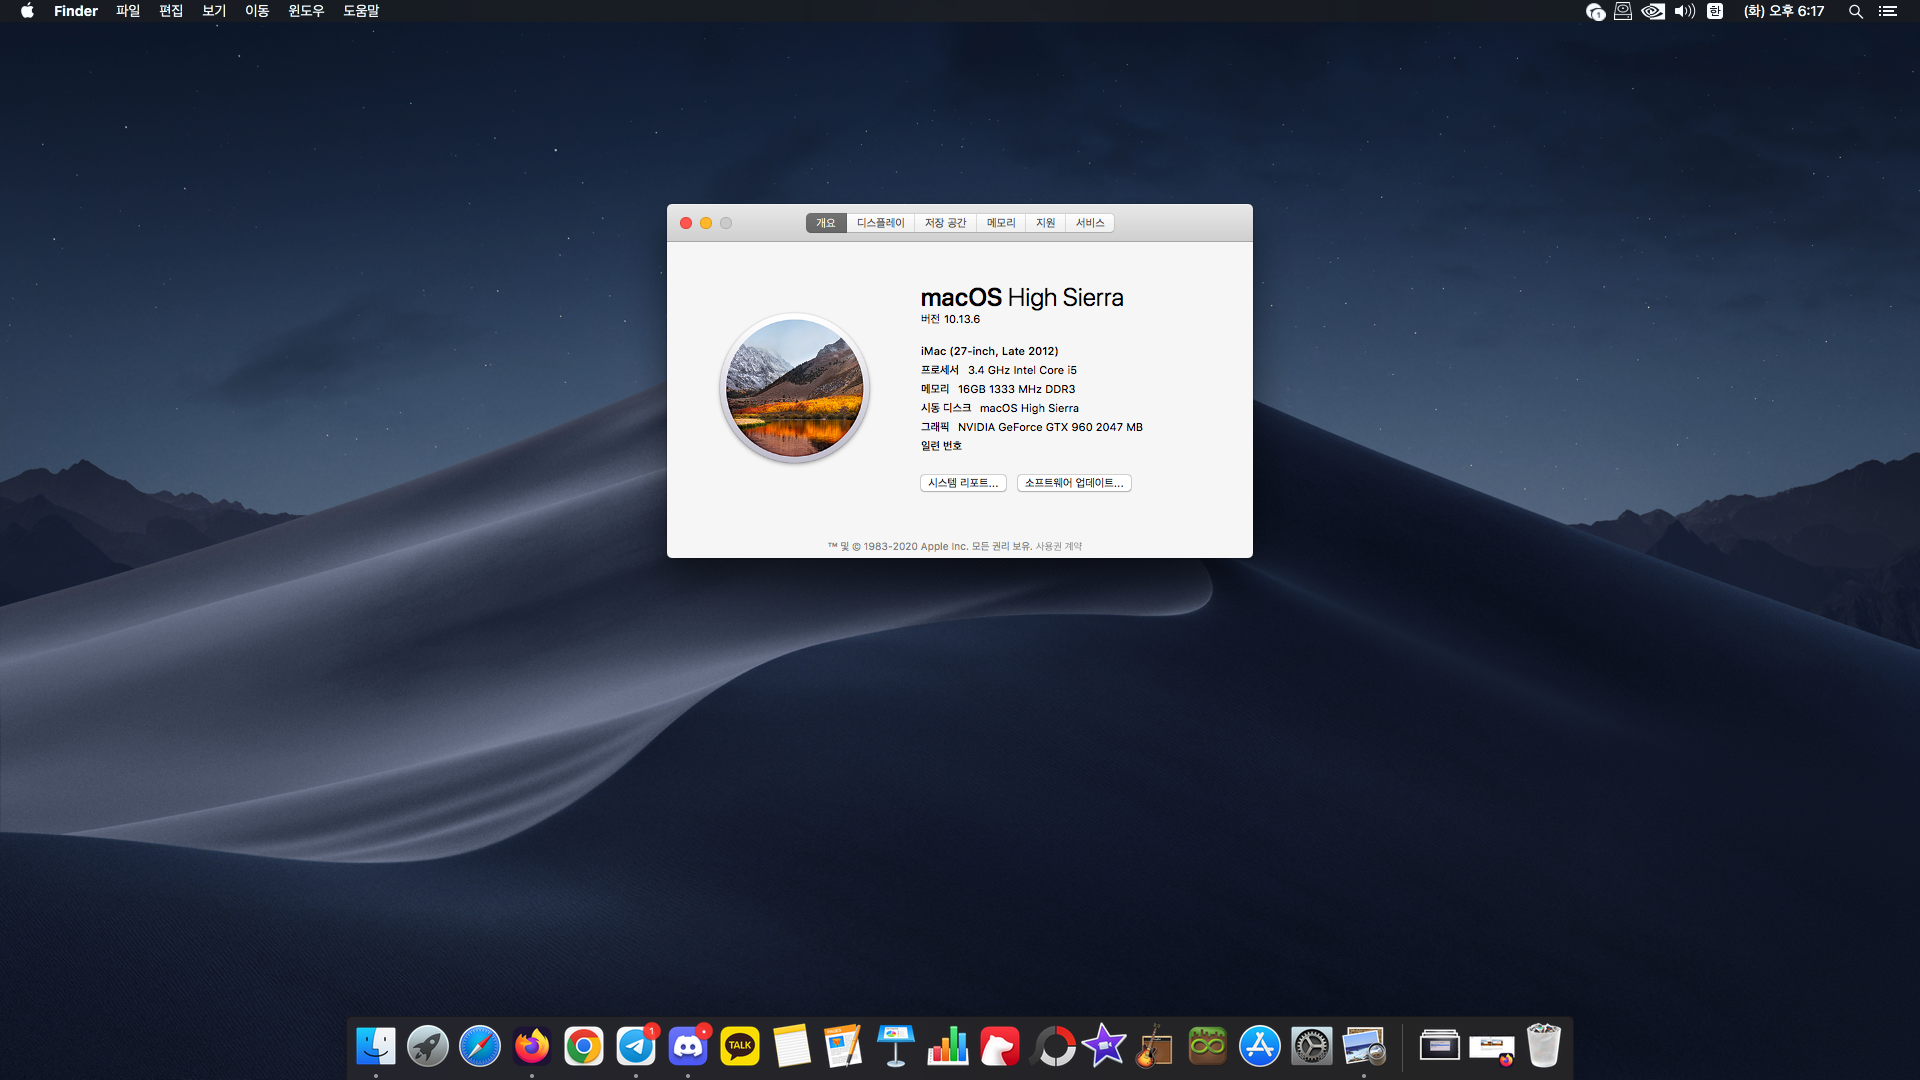Open the Finder menu

(76, 11)
